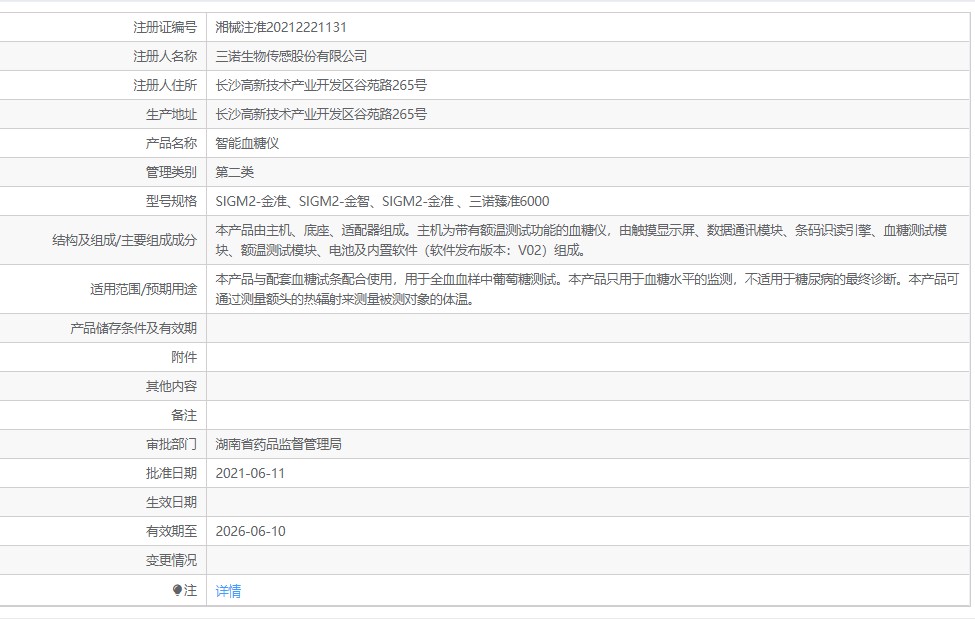975x619 pixels.
Task: Click the model spec text starting with SIGM2-金准
Action: (x=382, y=202)
